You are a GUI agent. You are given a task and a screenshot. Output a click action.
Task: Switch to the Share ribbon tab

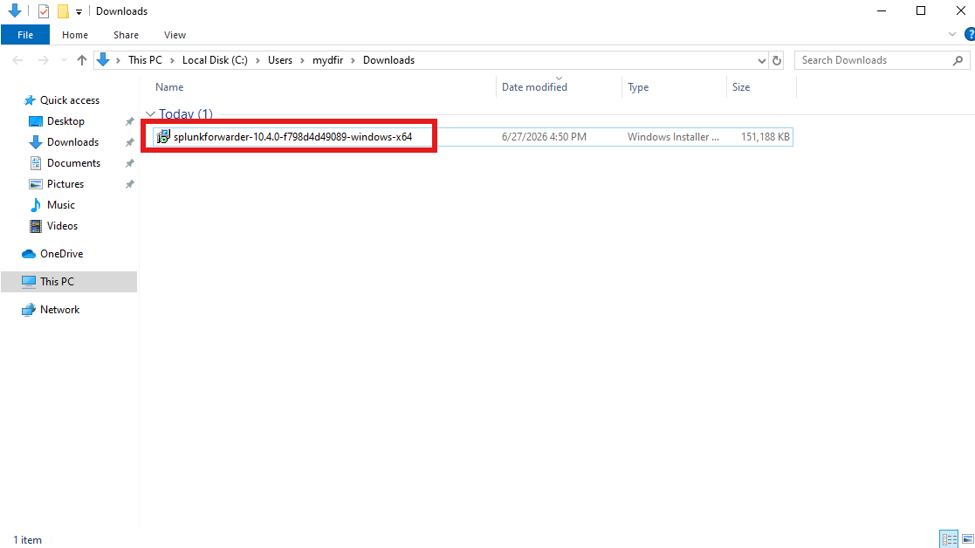click(x=126, y=35)
